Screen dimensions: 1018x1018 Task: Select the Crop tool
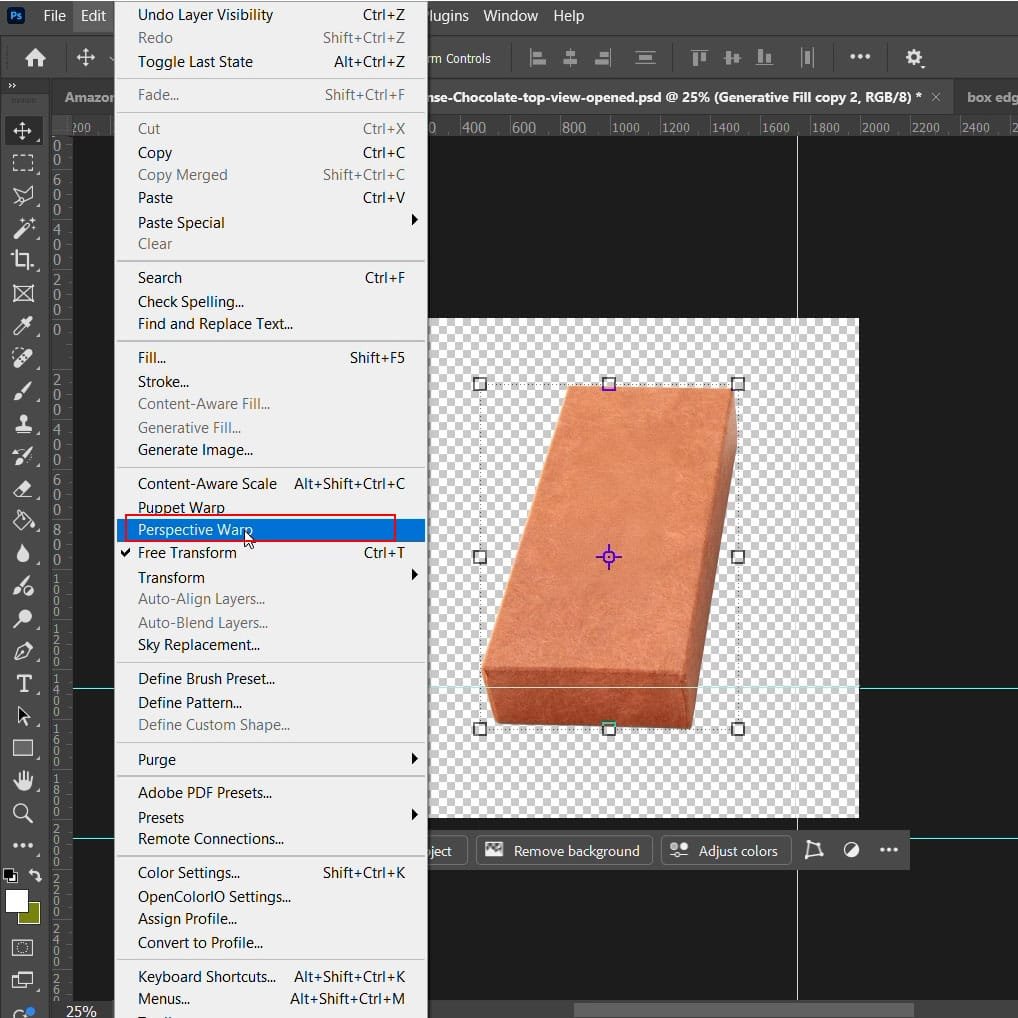click(x=23, y=260)
